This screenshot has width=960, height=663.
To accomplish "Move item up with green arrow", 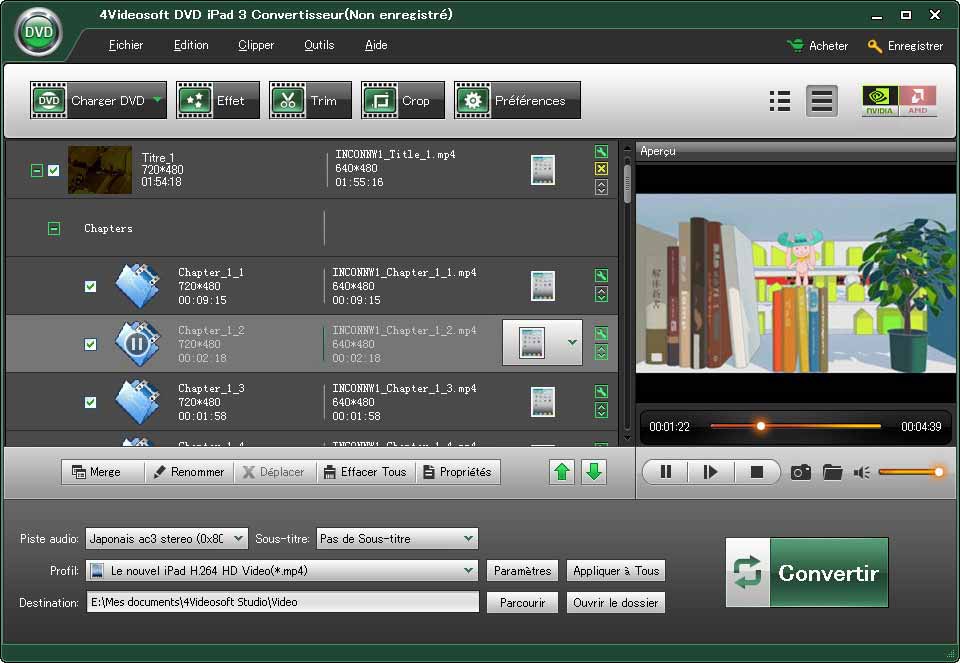I will 562,472.
